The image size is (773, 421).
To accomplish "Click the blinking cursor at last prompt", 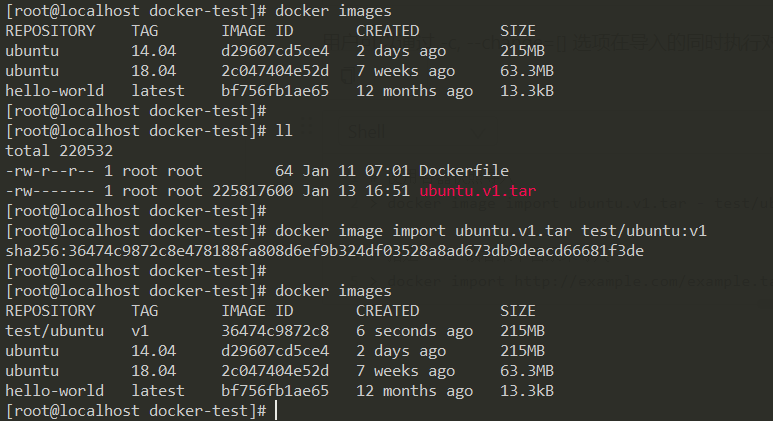I will [x=276, y=410].
